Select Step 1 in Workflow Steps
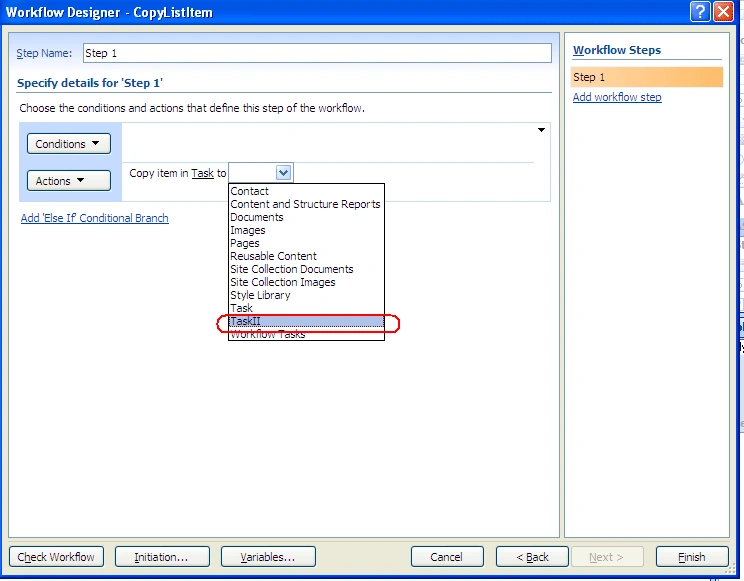The width and height of the screenshot is (744, 581). pyautogui.click(x=647, y=77)
